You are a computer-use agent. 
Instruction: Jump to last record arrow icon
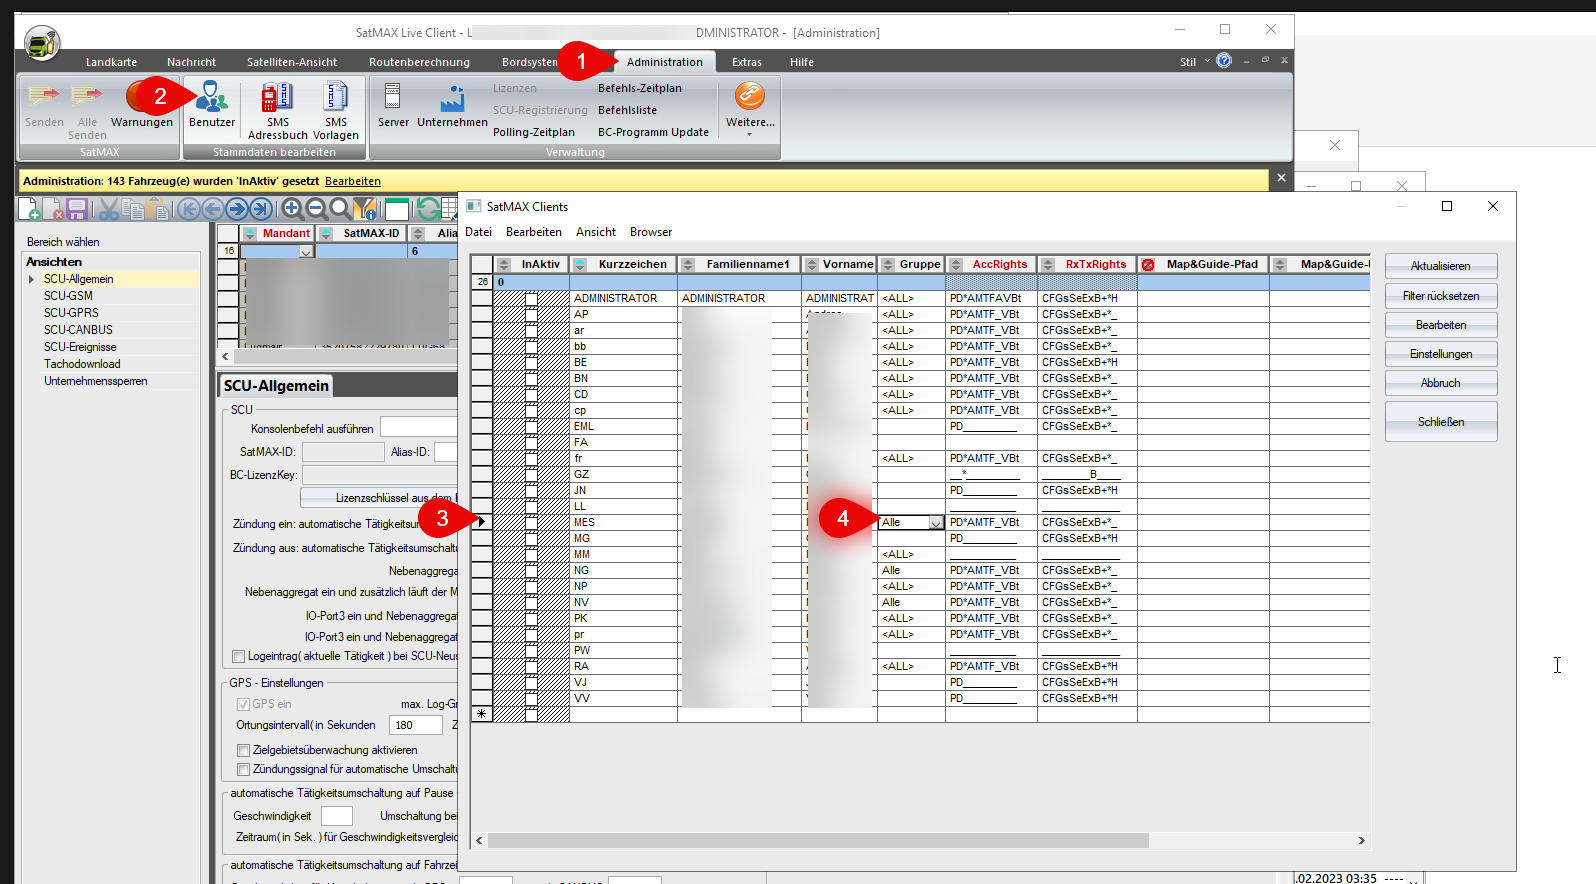pyautogui.click(x=261, y=209)
